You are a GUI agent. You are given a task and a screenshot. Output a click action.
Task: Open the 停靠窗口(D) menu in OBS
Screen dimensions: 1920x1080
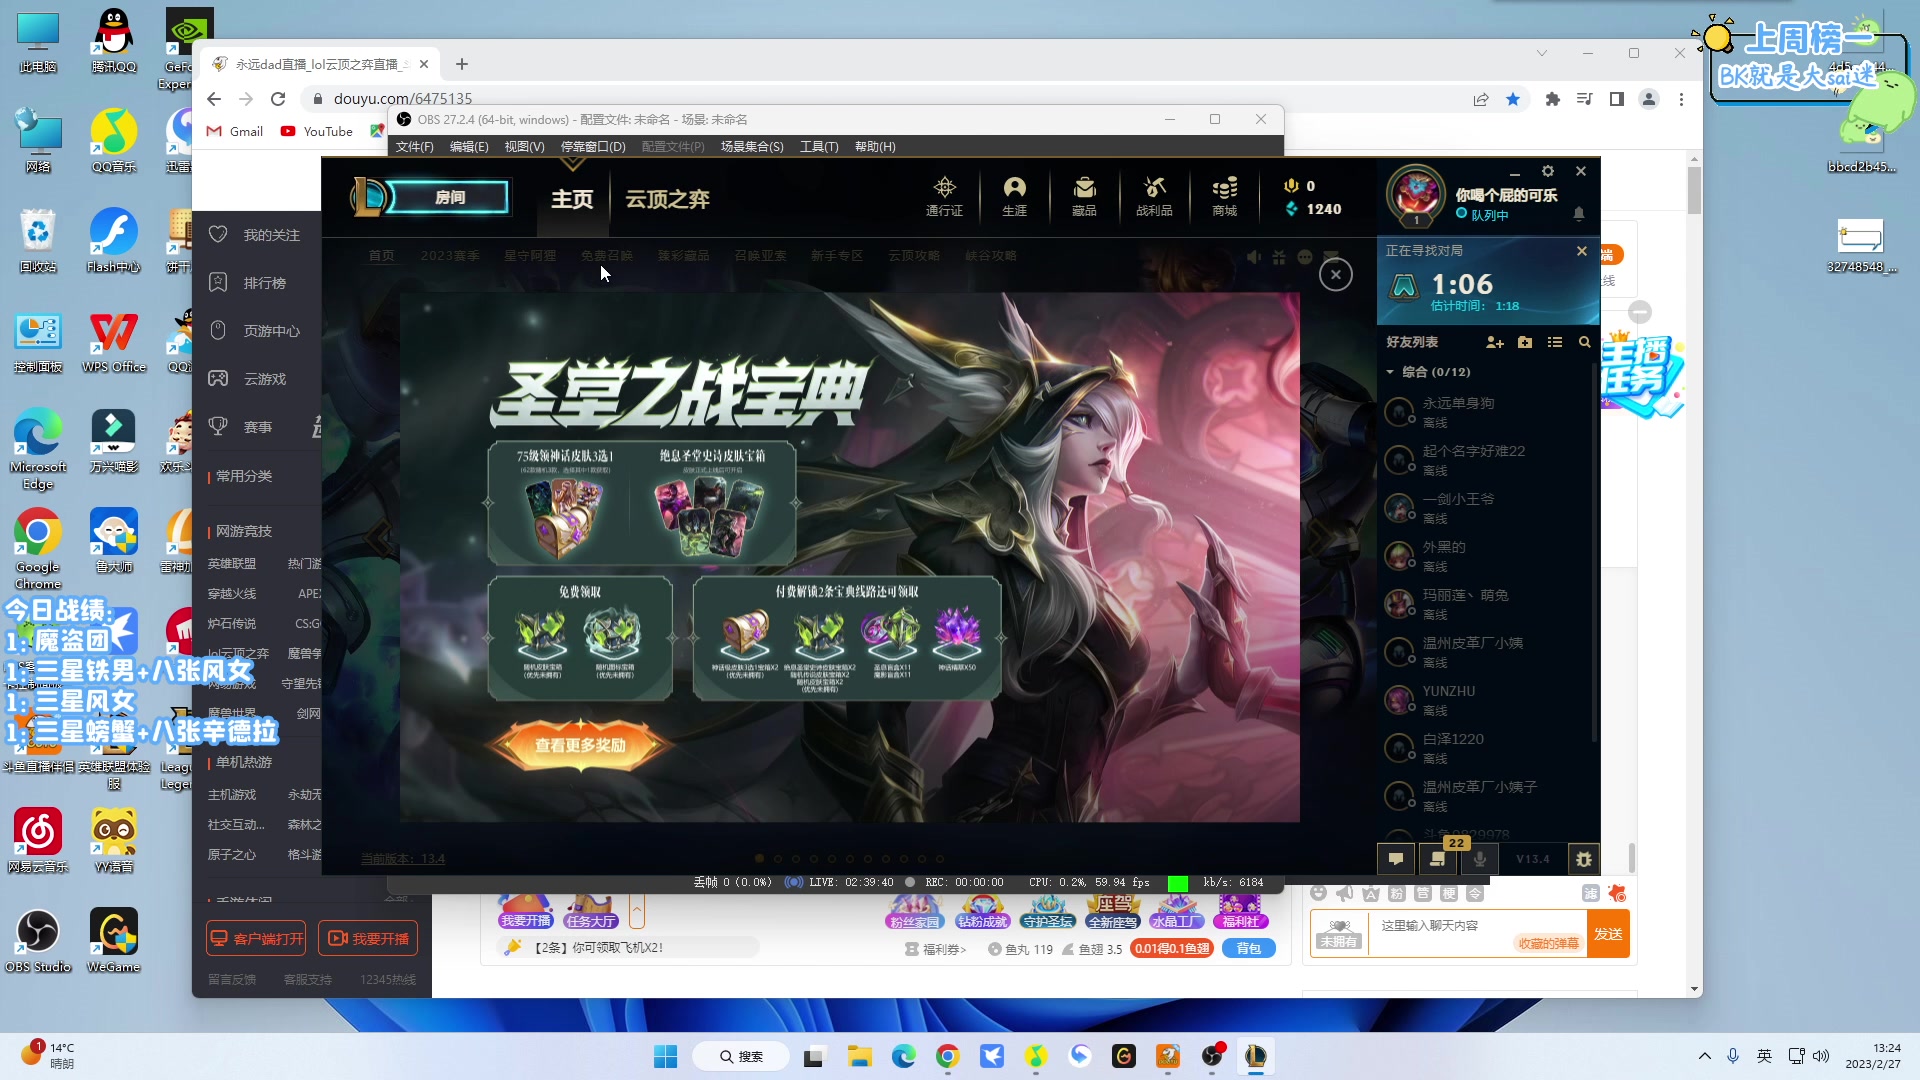click(x=593, y=146)
